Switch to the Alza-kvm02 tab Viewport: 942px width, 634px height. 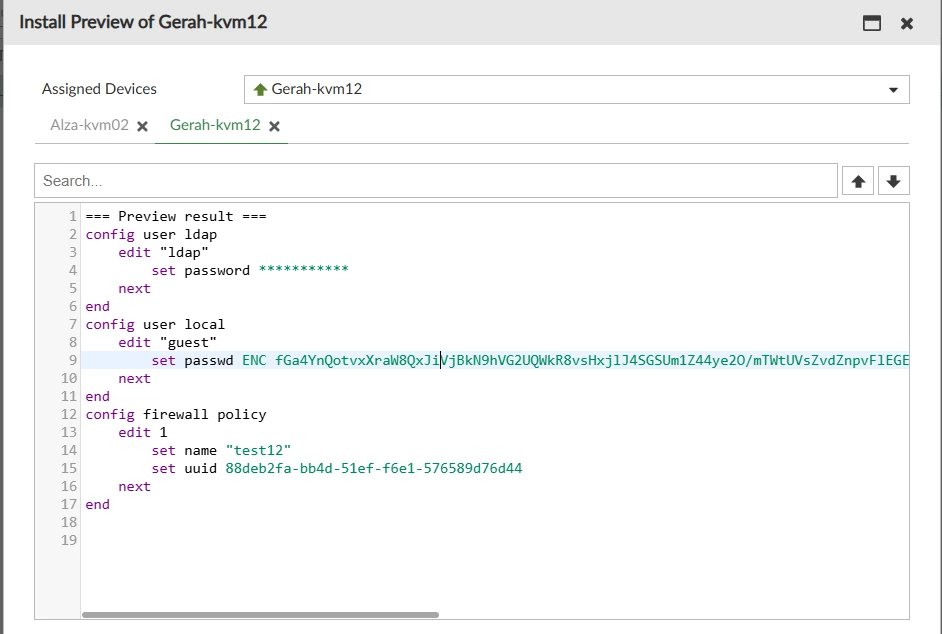(90, 125)
